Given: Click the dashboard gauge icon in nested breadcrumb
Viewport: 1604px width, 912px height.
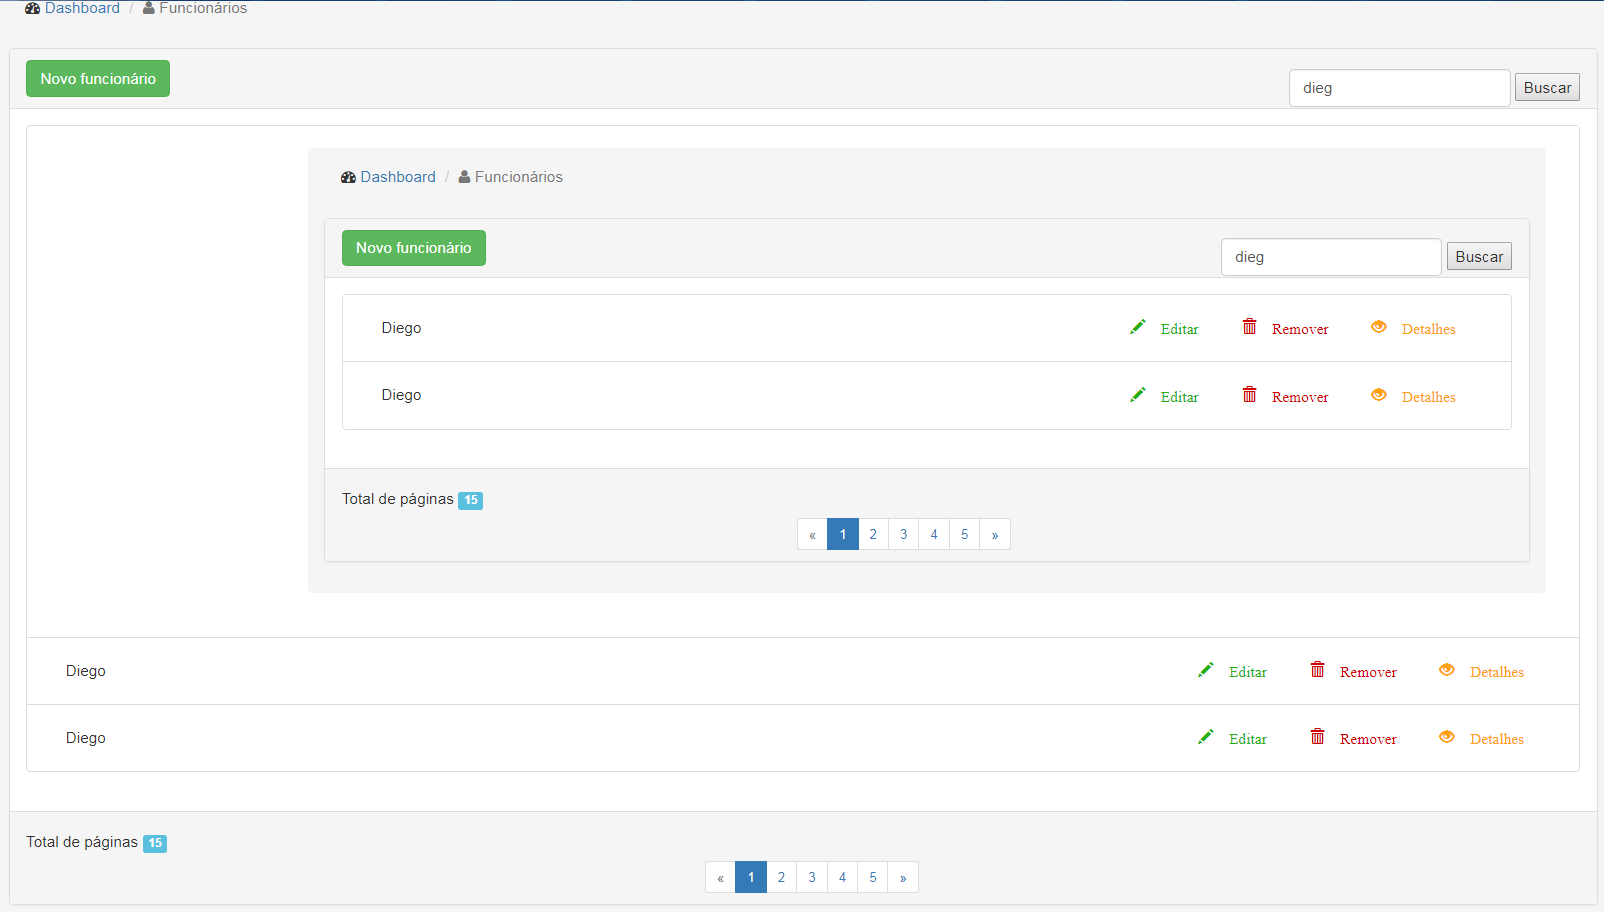Looking at the screenshot, I should click(348, 177).
